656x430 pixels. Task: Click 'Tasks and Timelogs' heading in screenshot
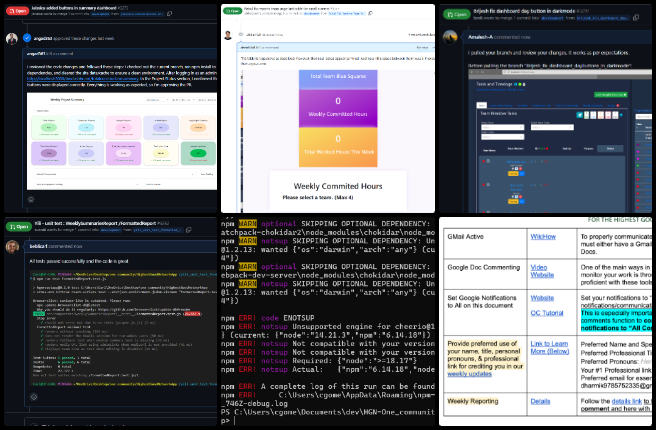click(x=494, y=84)
